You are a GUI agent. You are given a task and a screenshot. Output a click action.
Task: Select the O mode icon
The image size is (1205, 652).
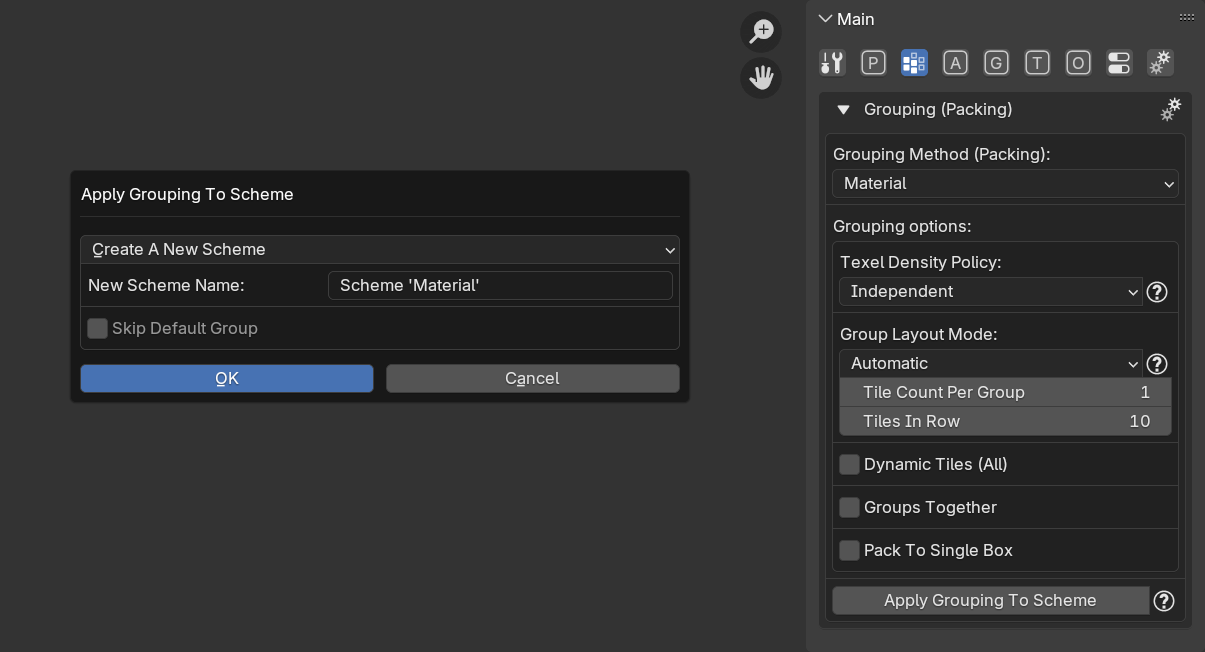[1078, 63]
